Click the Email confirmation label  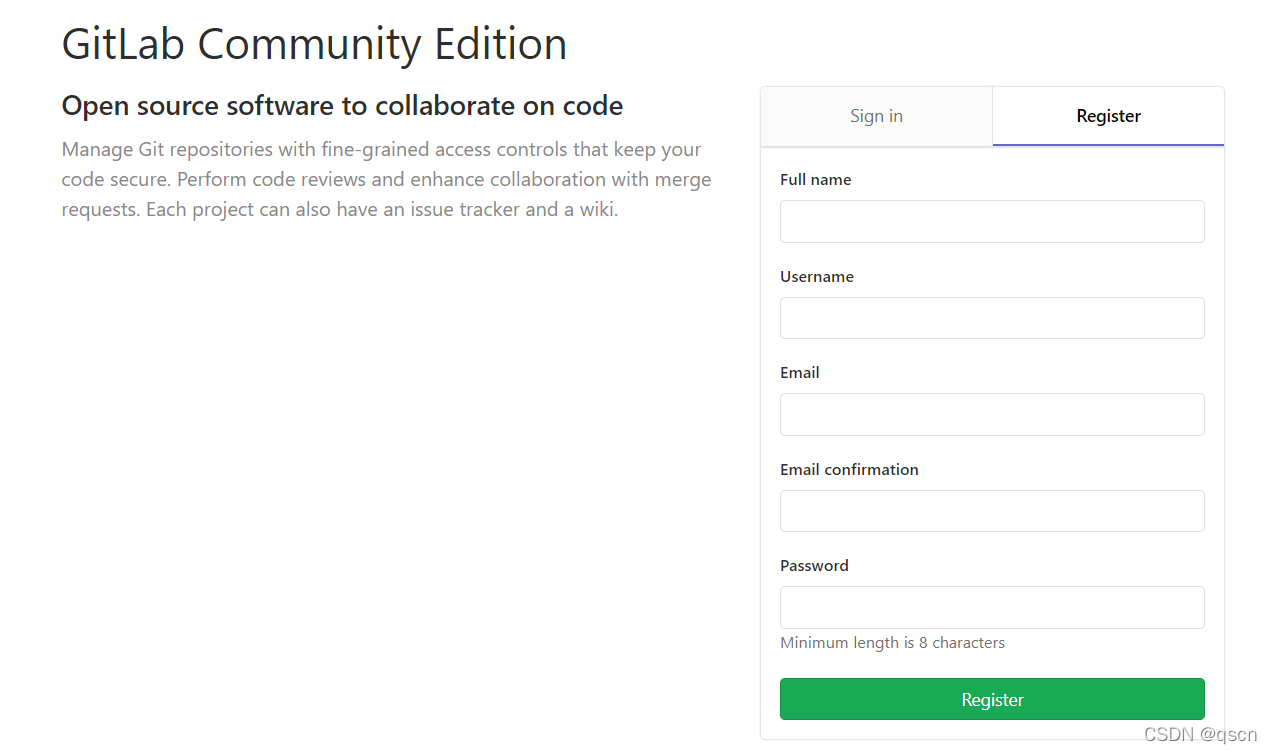click(849, 469)
